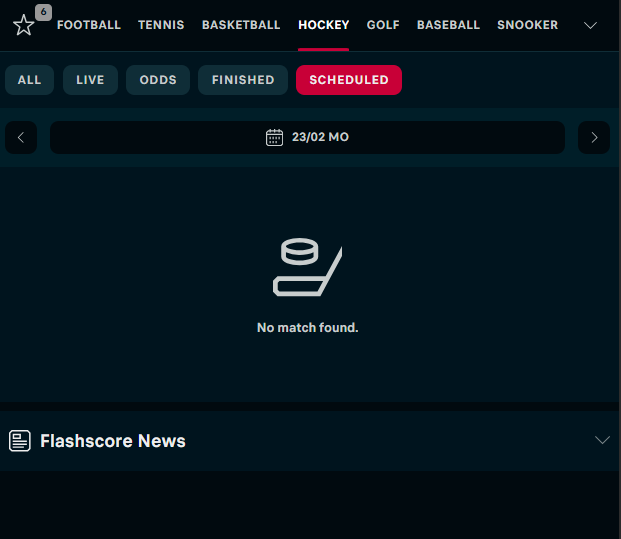Go to the next day arrow
Screen dimensions: 621x539
pos(594,137)
